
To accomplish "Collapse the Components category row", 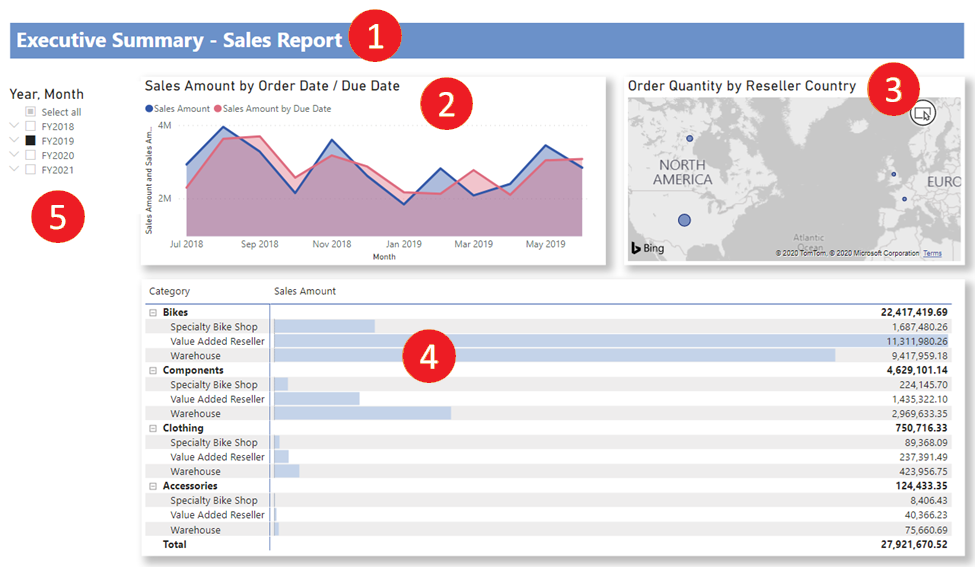I will pyautogui.click(x=153, y=370).
